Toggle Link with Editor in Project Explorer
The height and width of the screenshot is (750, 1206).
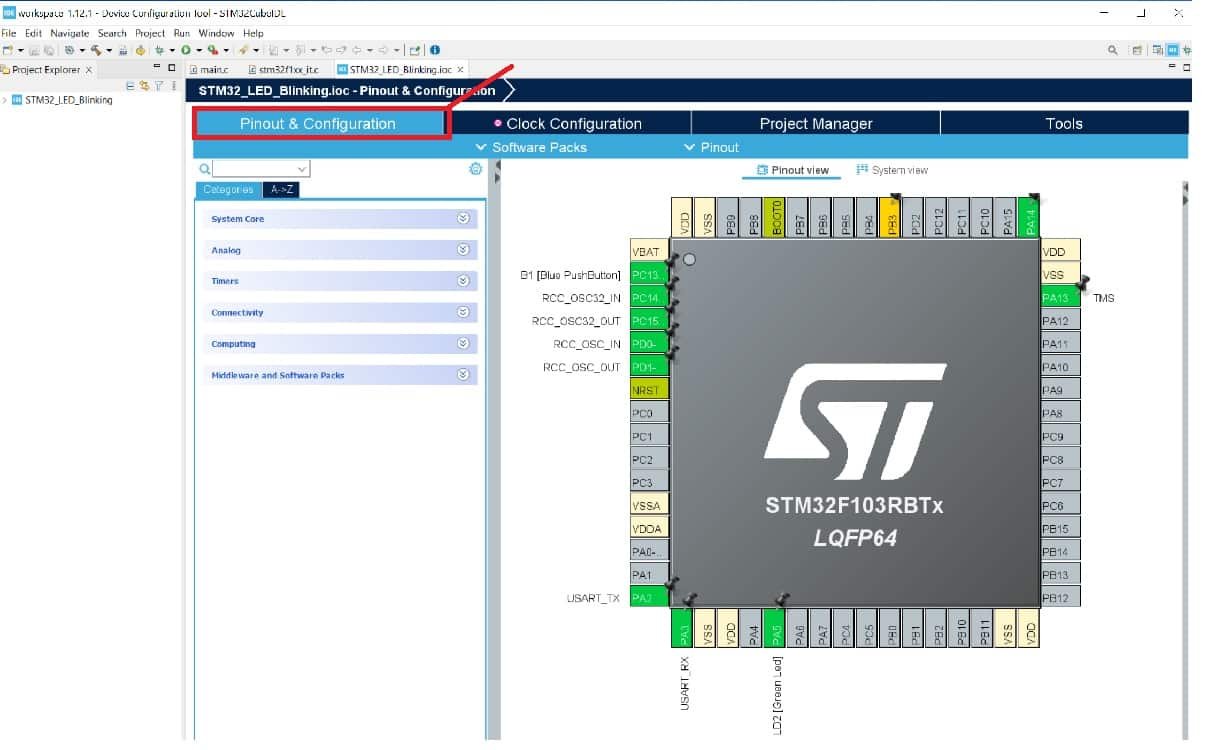[144, 85]
